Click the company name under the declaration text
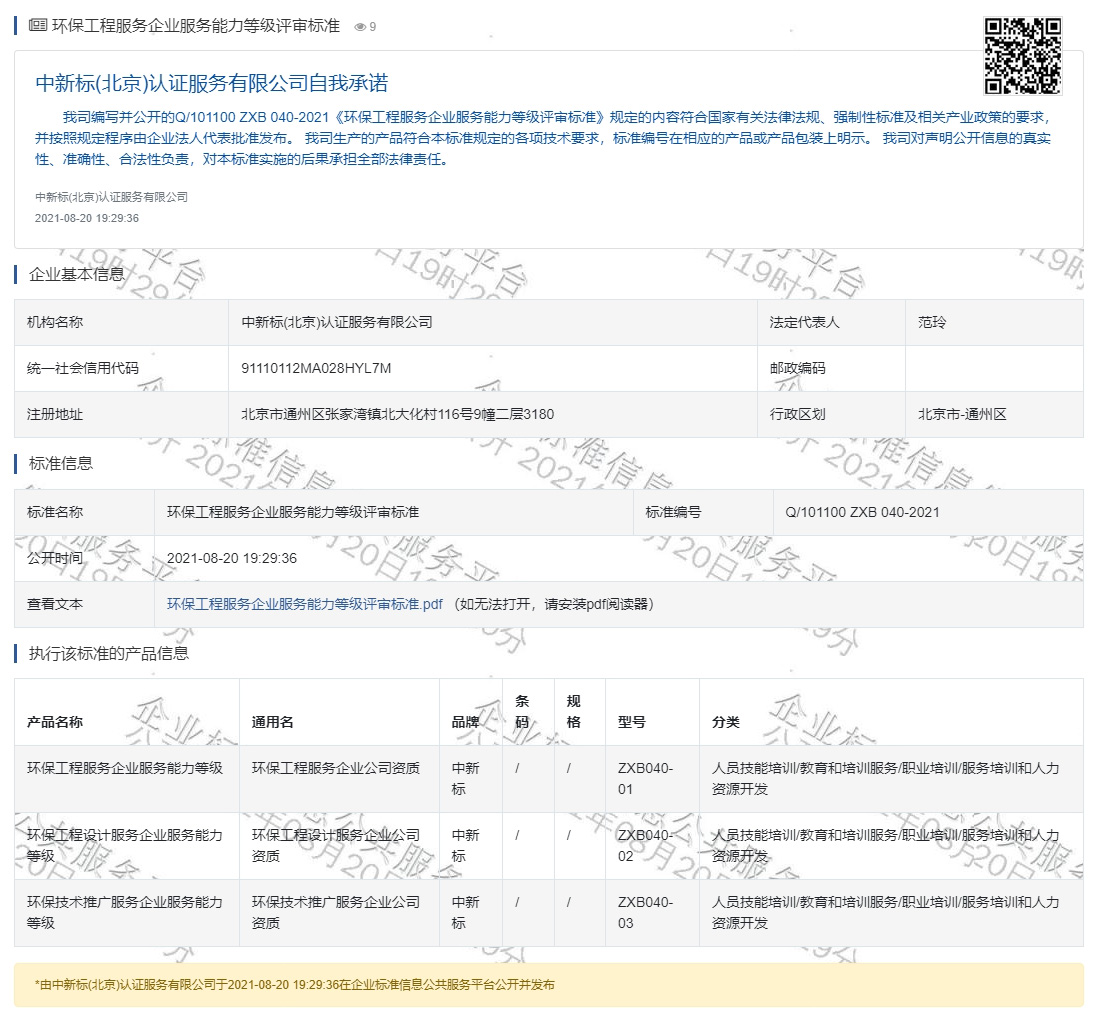Viewport: 1098px width, 1017px height. click(111, 198)
